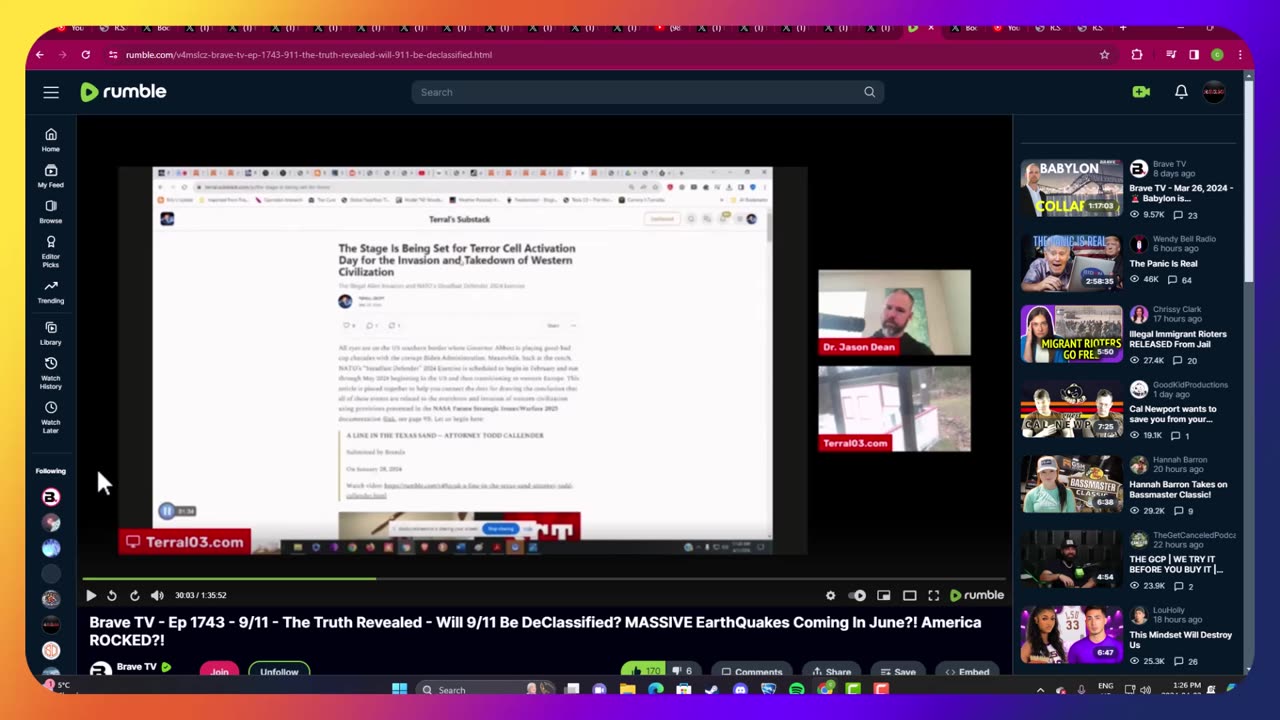Open Trending in the sidebar
This screenshot has height=720, width=1280.
pyautogui.click(x=50, y=292)
